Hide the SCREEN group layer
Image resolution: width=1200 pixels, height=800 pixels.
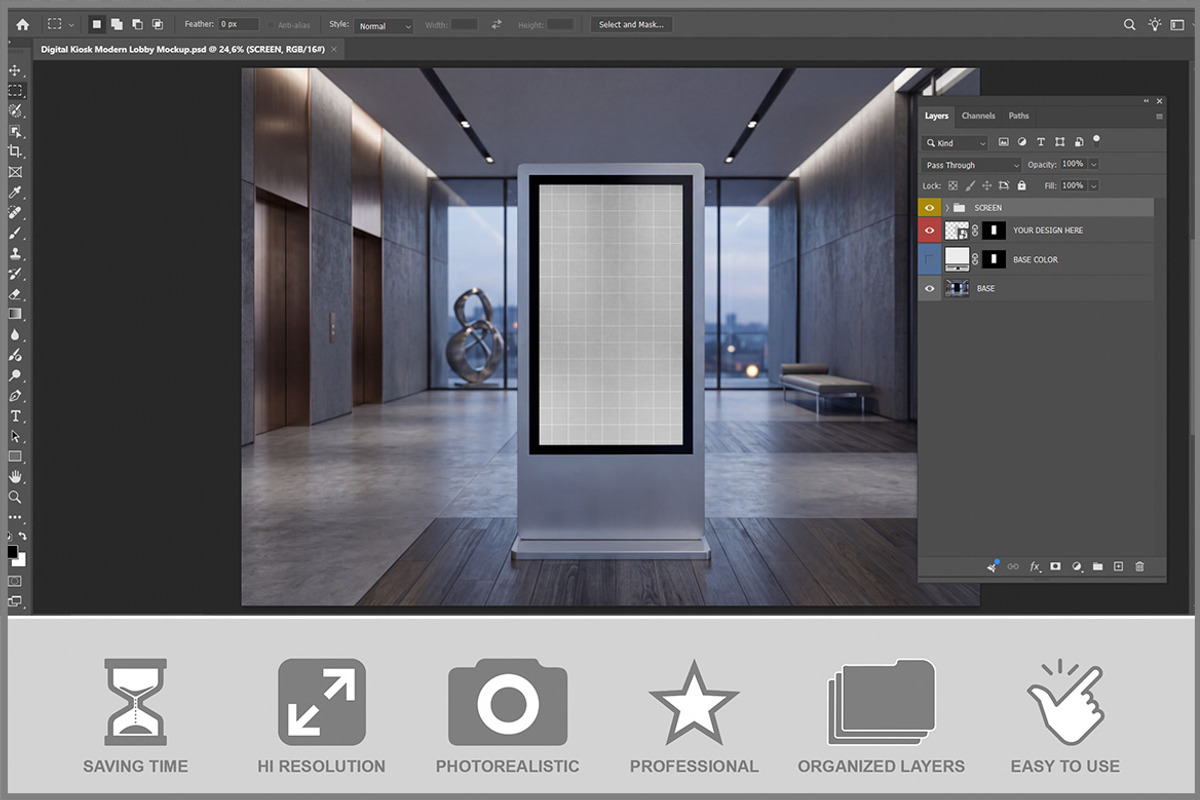[x=930, y=207]
